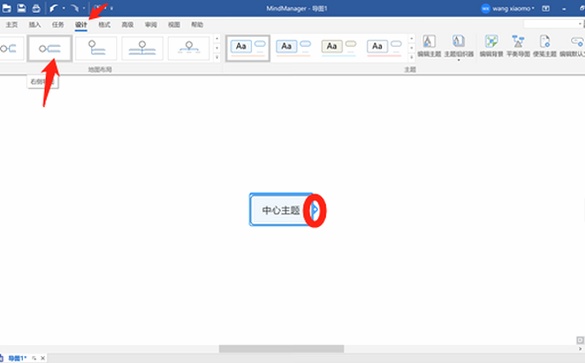Screen dimensions: 585x363
Task: Choose the split tree layout with two lines
Action: (142, 48)
